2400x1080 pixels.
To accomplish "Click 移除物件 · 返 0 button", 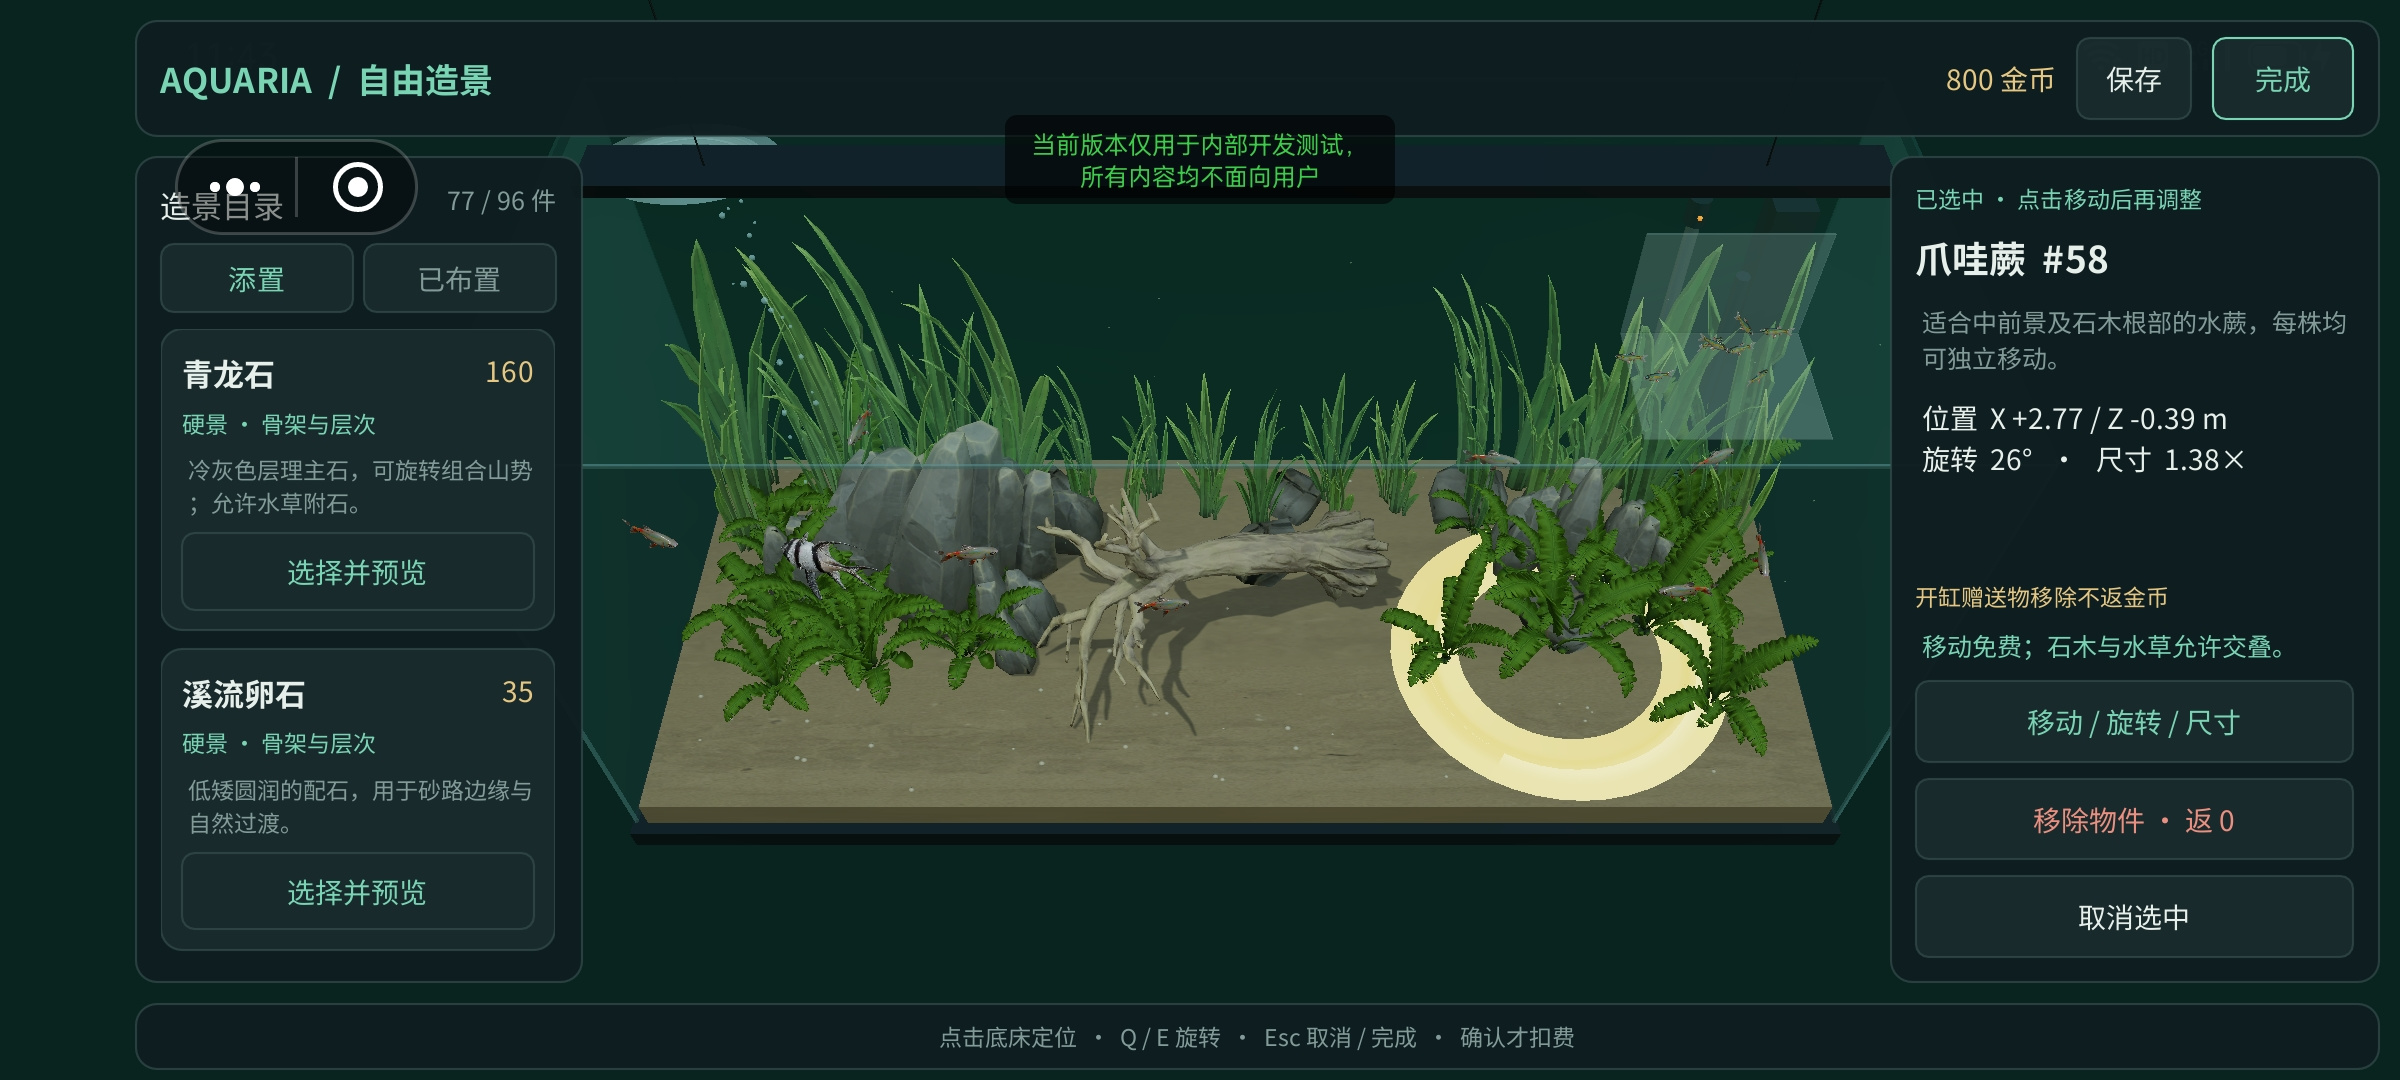I will (x=2133, y=820).
